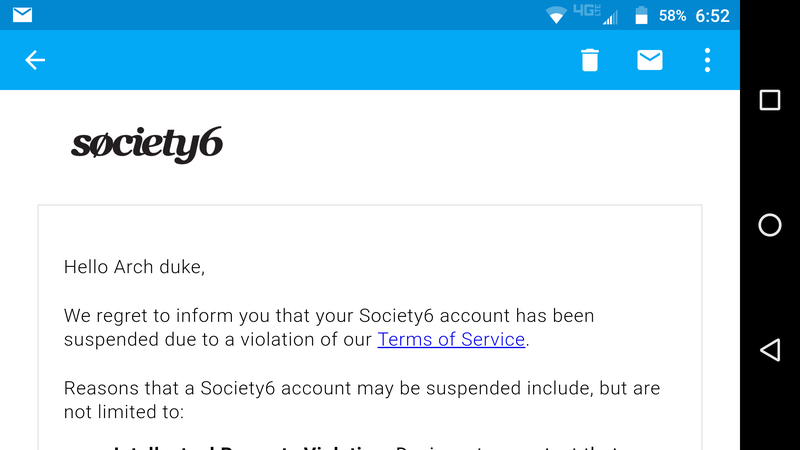Open the three-dot overflow menu
This screenshot has width=800, height=450.
pyautogui.click(x=707, y=60)
